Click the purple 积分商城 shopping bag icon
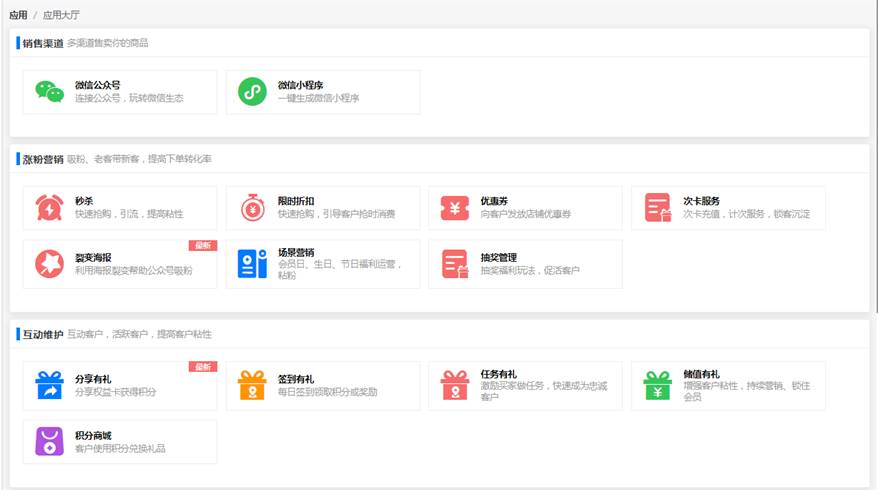The width and height of the screenshot is (878, 490). pyautogui.click(x=49, y=442)
